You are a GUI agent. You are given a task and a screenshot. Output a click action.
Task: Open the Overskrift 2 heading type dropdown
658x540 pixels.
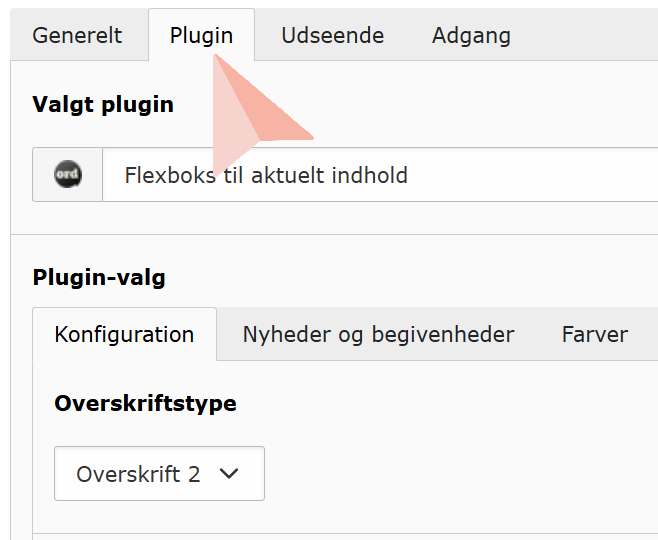pyautogui.click(x=159, y=474)
